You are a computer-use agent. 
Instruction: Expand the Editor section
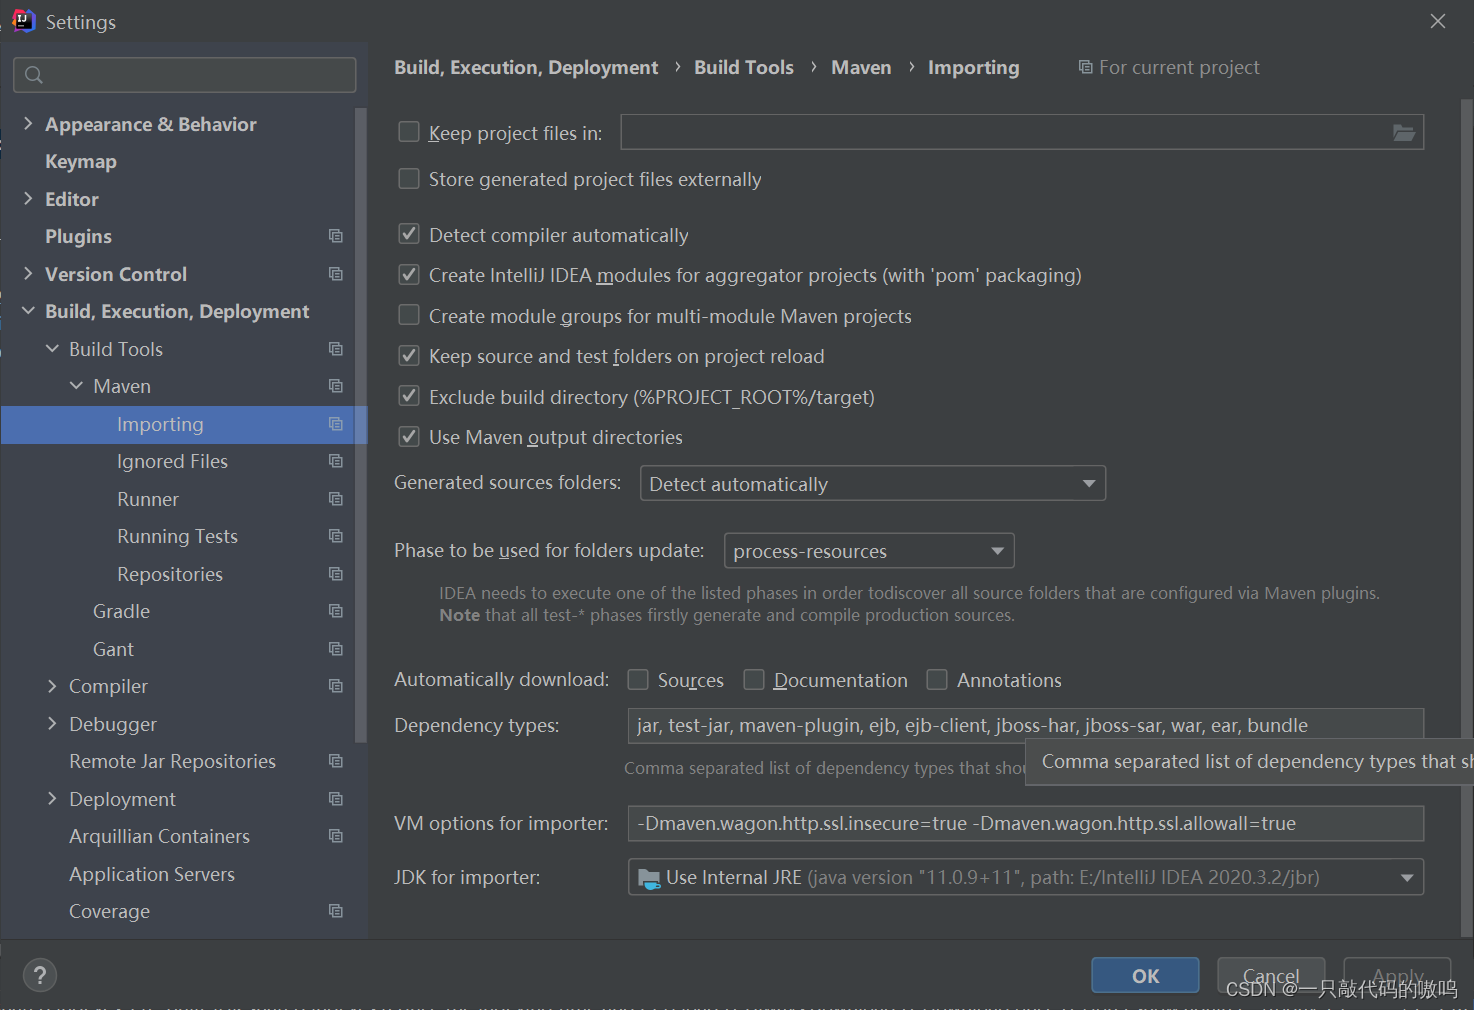coord(28,199)
